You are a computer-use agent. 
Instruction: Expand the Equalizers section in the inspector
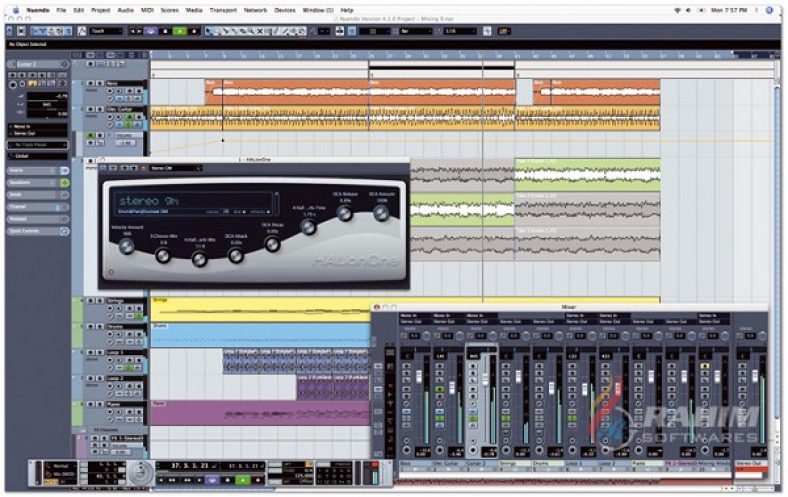tap(30, 183)
